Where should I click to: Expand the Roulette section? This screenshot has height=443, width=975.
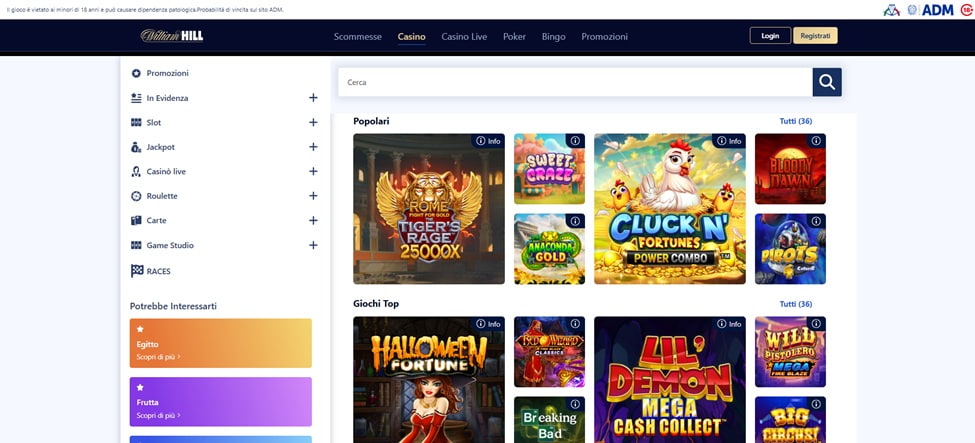(x=313, y=196)
